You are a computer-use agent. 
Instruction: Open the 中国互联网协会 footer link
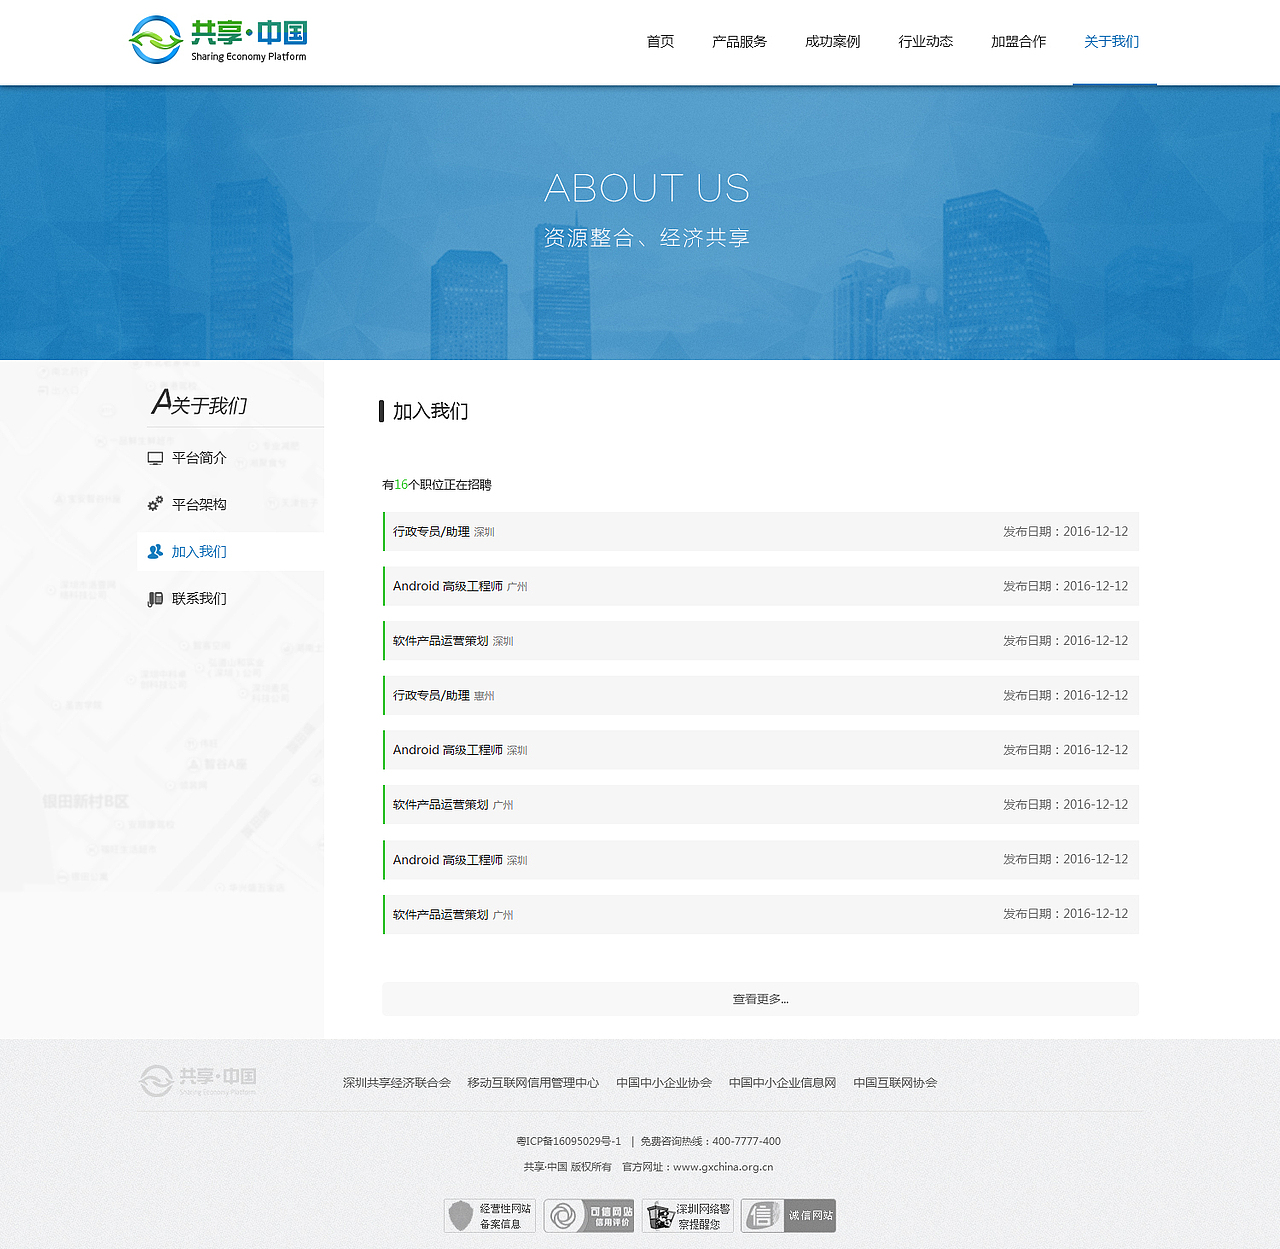coord(896,1082)
